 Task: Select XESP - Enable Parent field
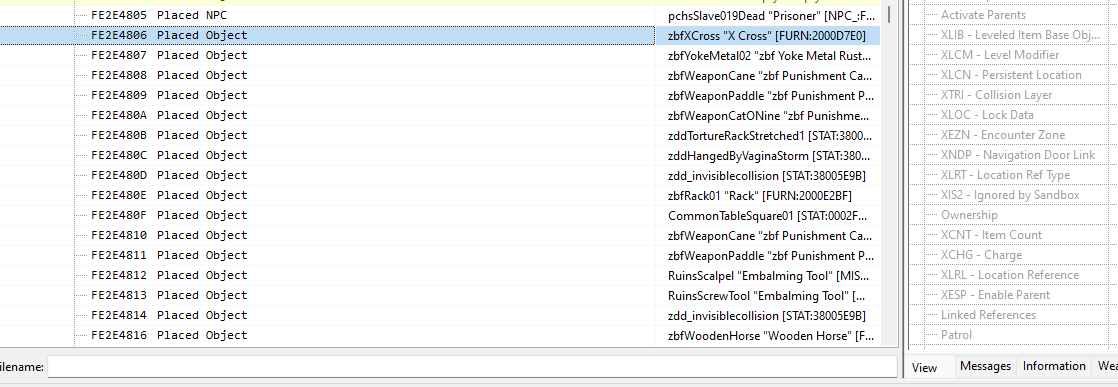[995, 294]
